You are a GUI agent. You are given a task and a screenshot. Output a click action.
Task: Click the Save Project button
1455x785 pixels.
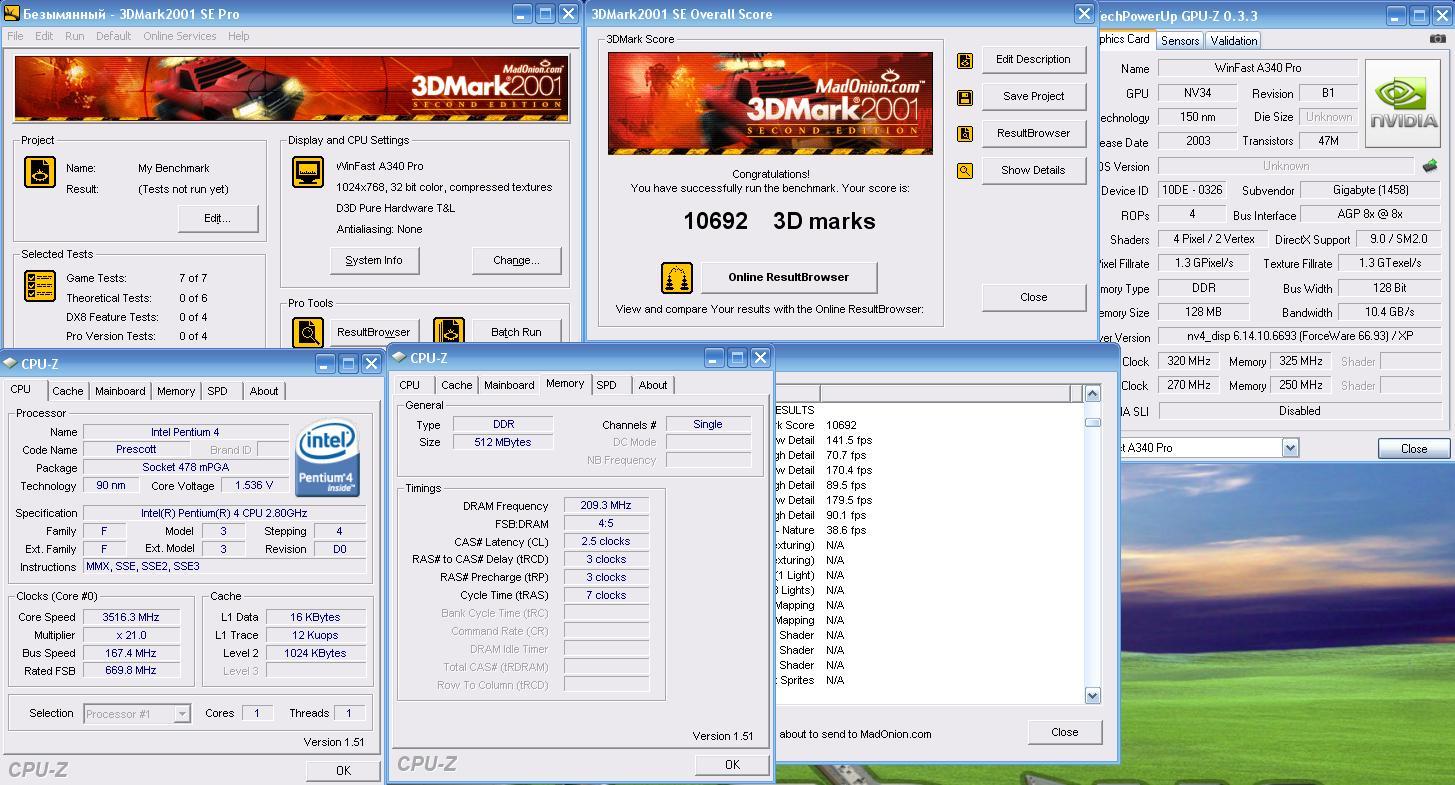(1033, 96)
